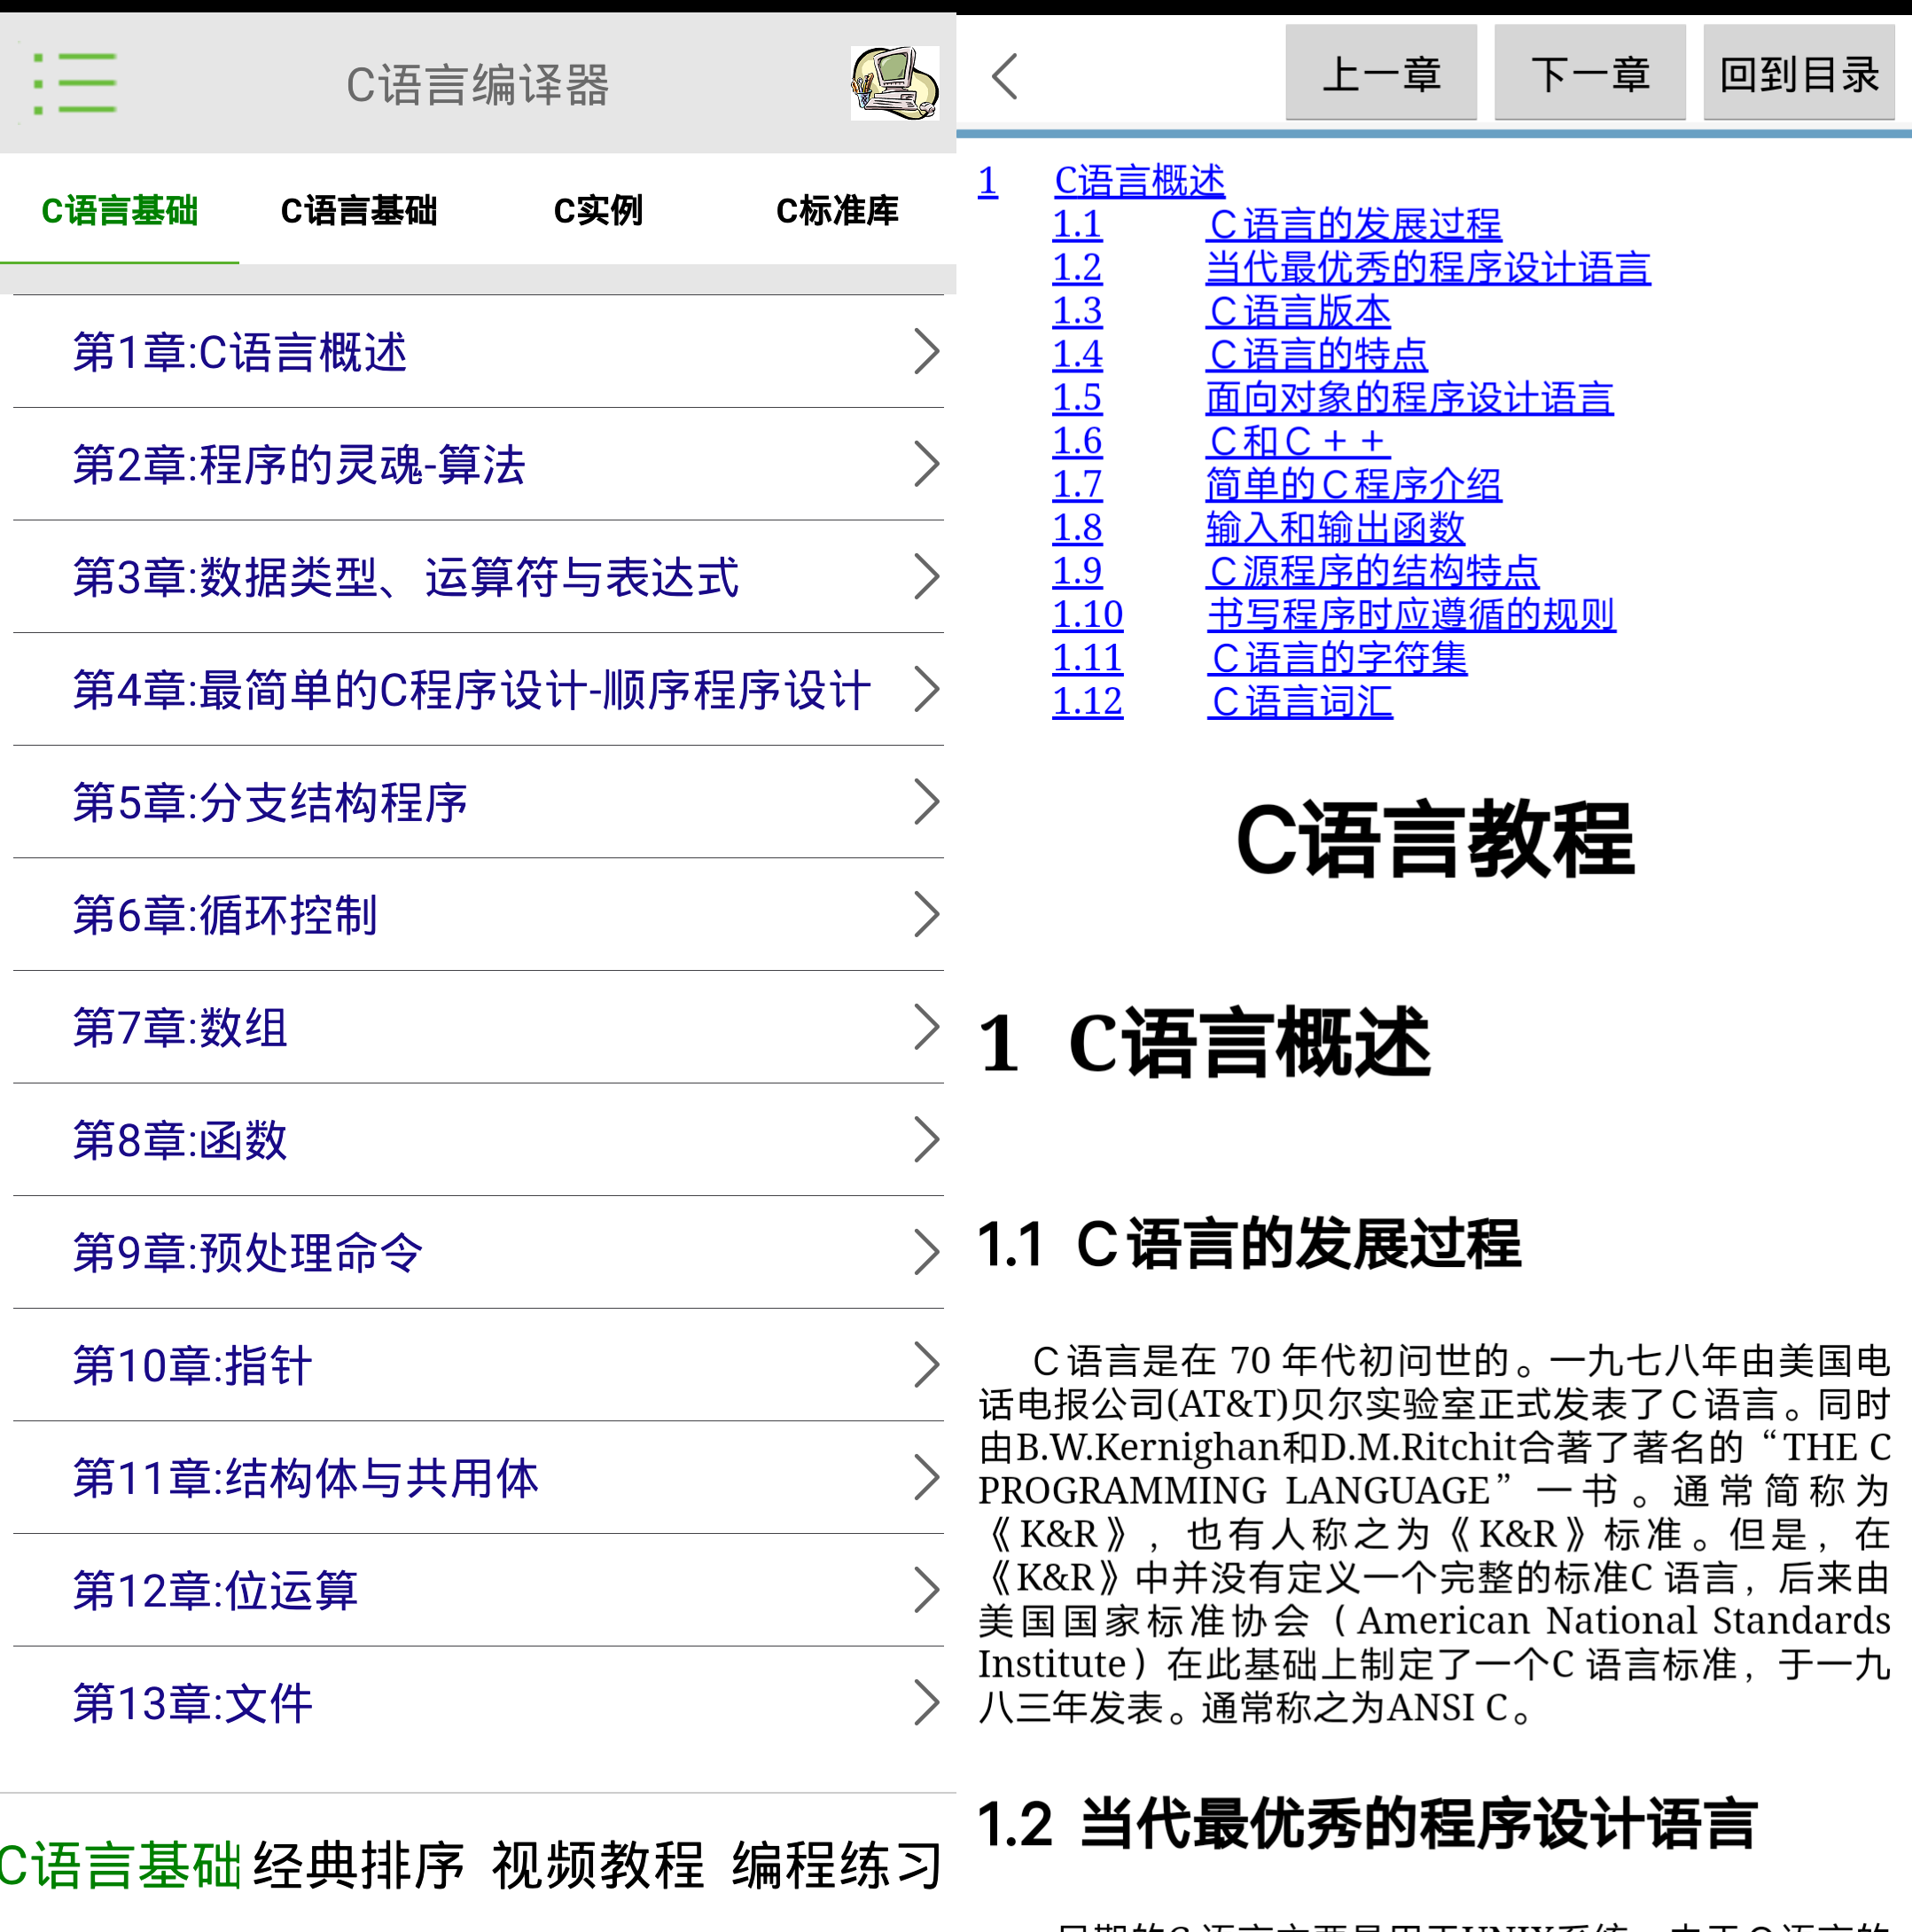Open 第12章:位运算

pos(478,1590)
